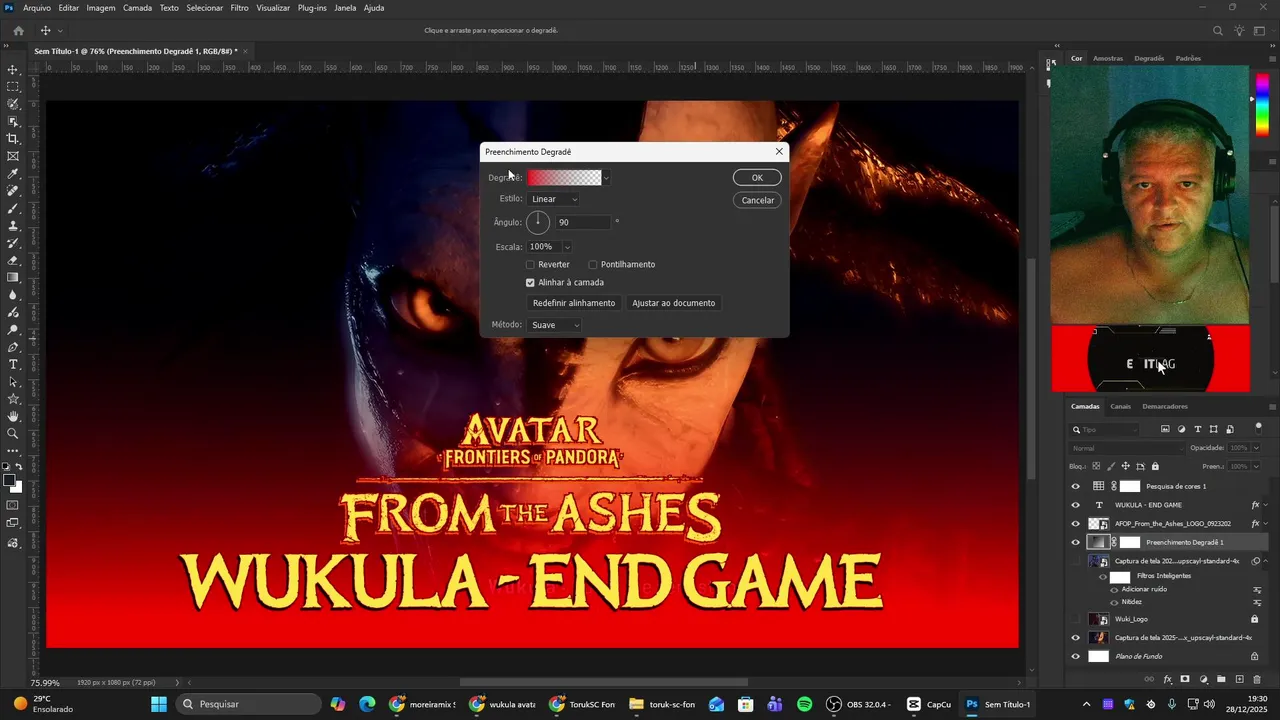The width and height of the screenshot is (1280, 720).
Task: Click the hue slider in Cor panel
Action: tap(1262, 103)
